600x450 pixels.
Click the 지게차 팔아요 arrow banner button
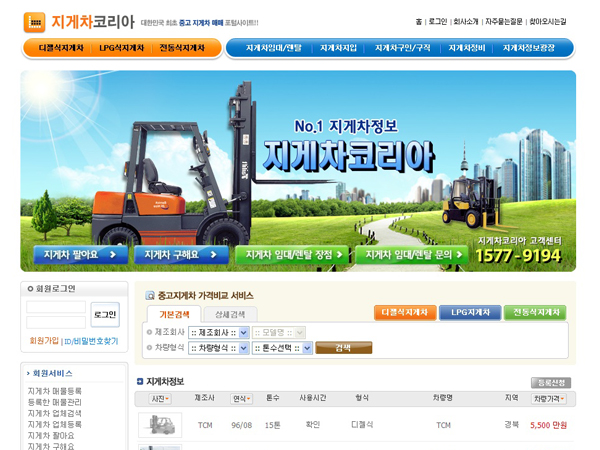(80, 255)
